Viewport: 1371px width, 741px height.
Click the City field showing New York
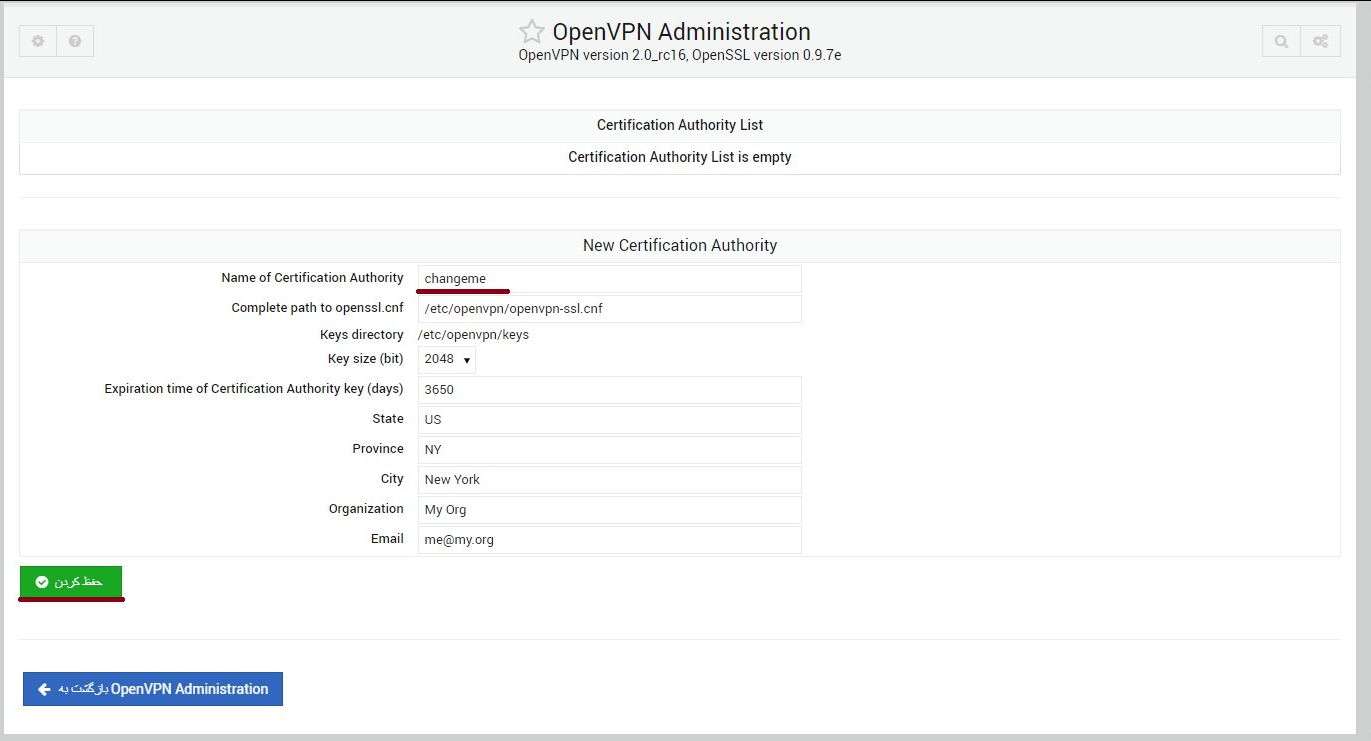point(609,480)
